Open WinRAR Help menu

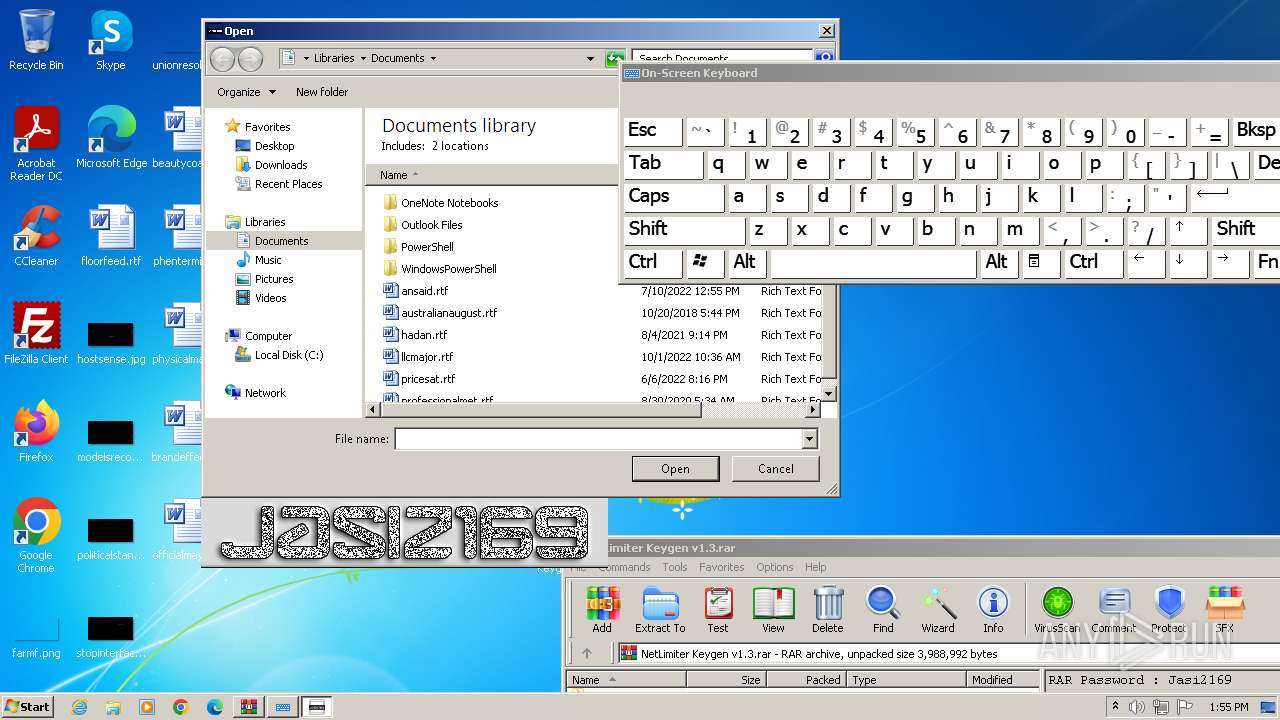click(816, 567)
